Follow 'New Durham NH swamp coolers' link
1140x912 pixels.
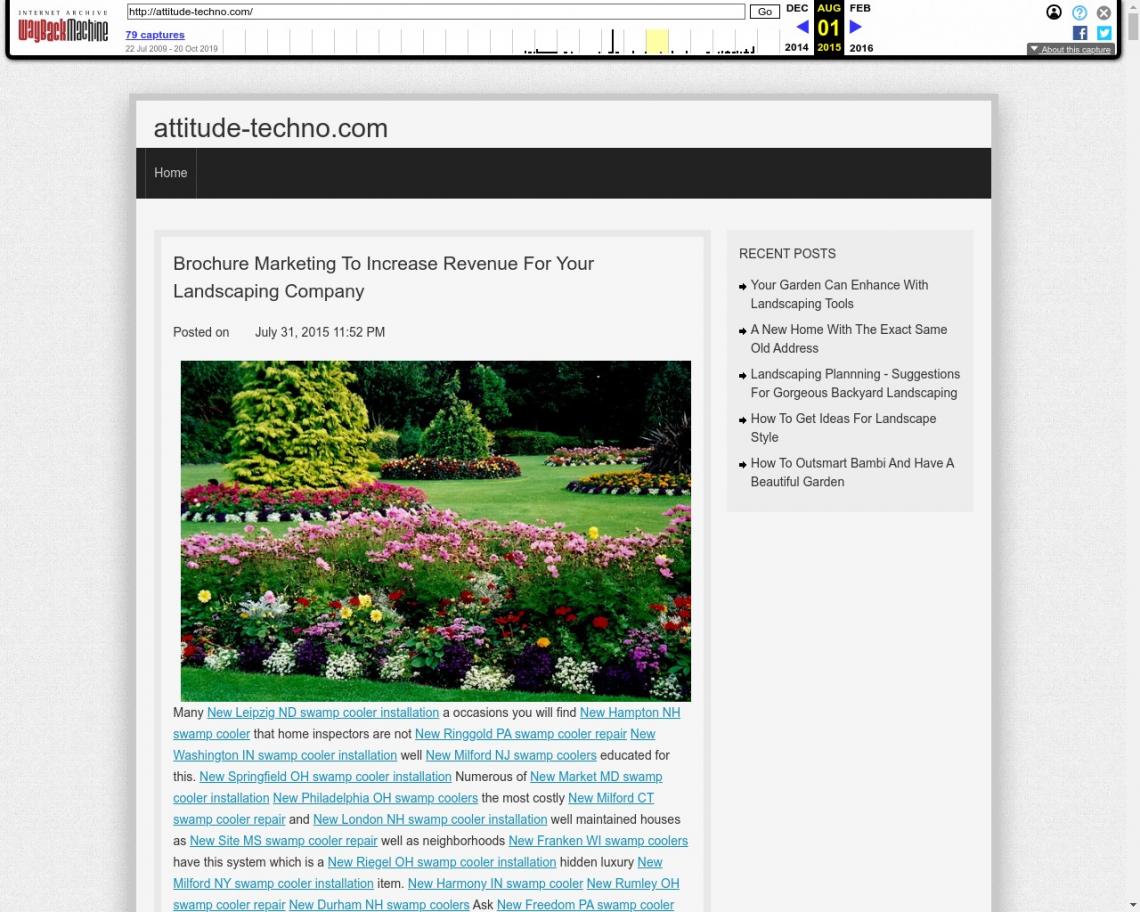(x=379, y=905)
